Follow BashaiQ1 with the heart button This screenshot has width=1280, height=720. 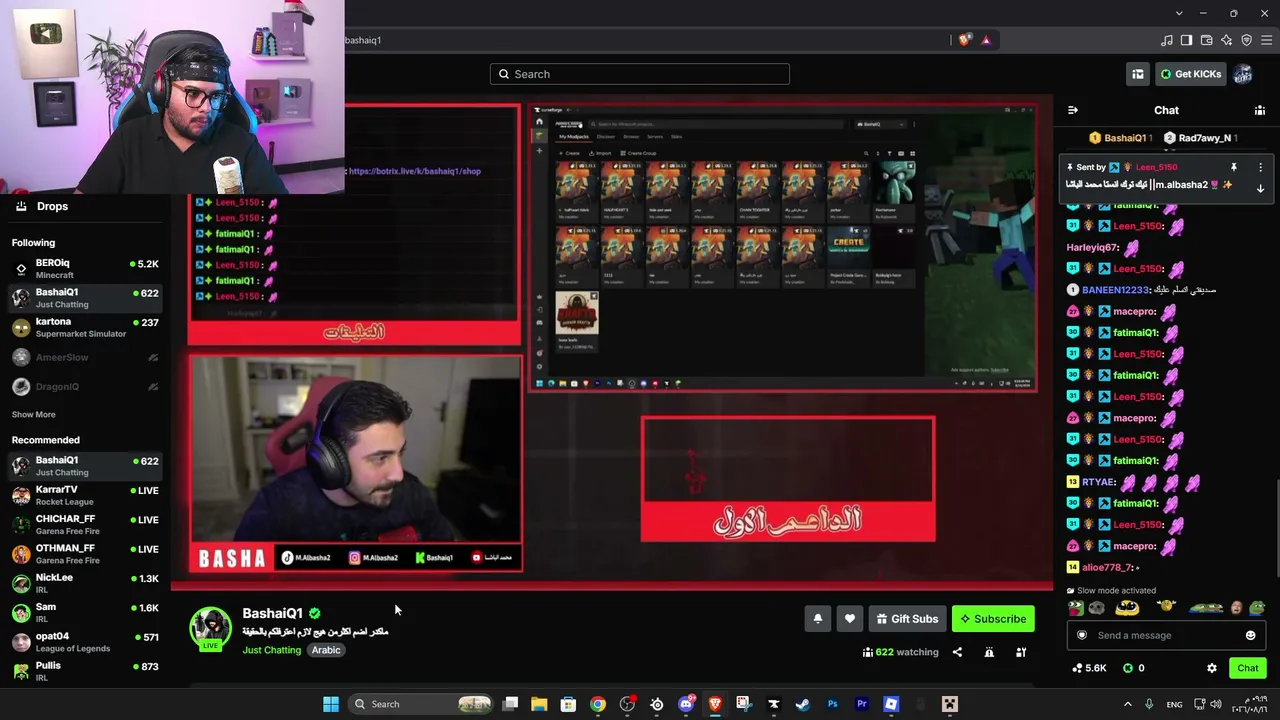click(x=850, y=619)
